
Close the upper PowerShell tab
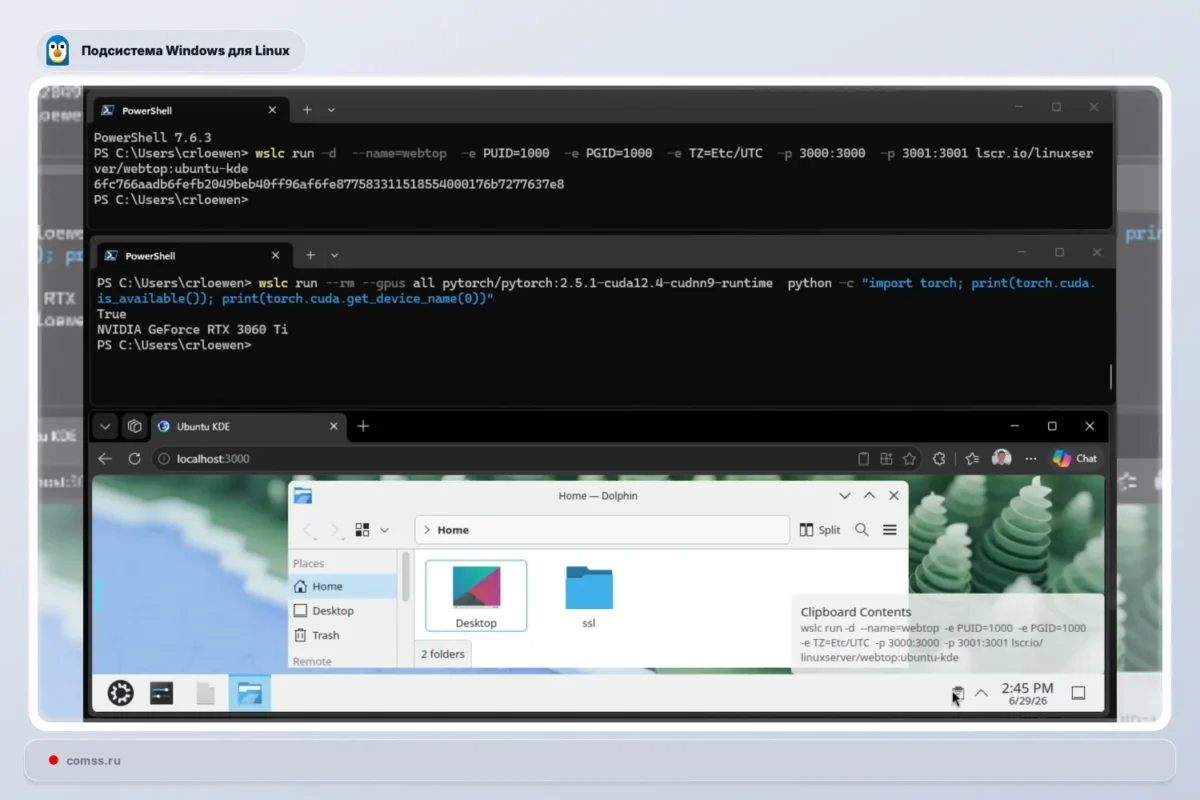point(273,110)
